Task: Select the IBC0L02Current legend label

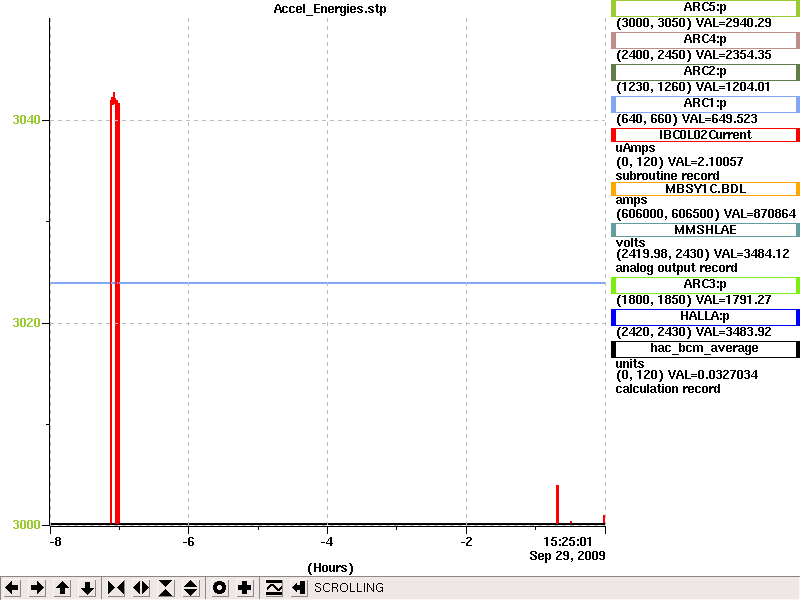Action: (x=705, y=135)
